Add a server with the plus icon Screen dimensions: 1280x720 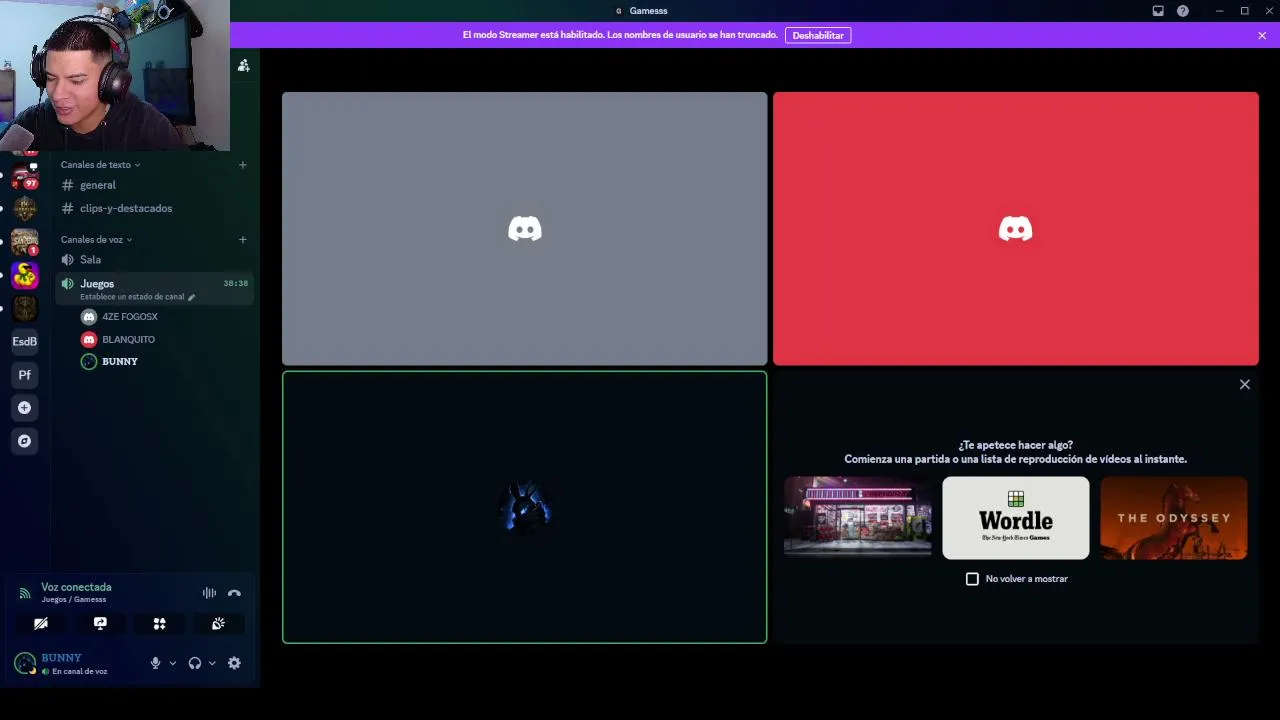click(x=25, y=408)
